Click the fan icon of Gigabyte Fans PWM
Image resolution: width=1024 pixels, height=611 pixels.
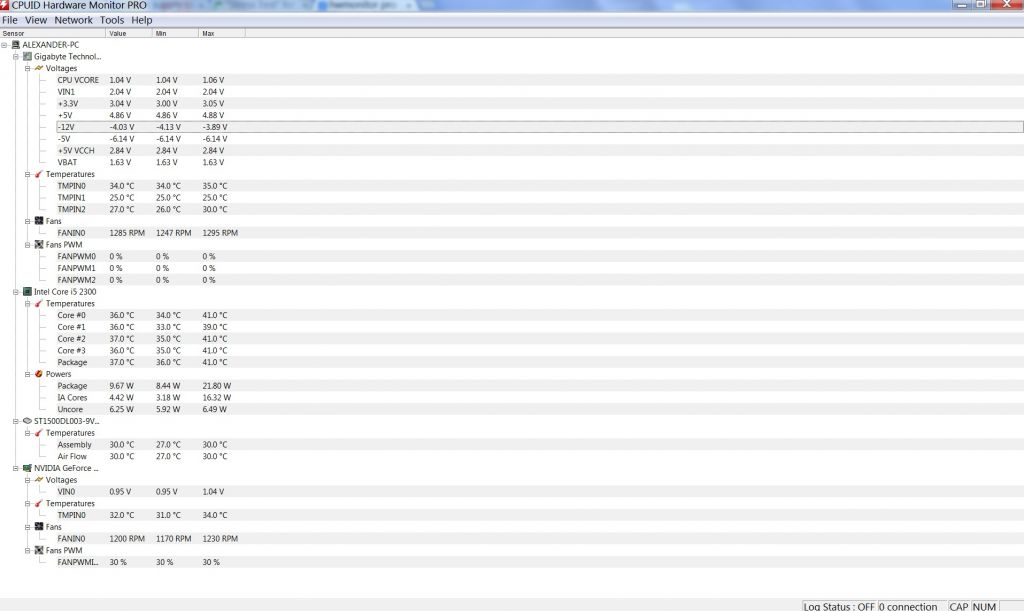click(39, 244)
